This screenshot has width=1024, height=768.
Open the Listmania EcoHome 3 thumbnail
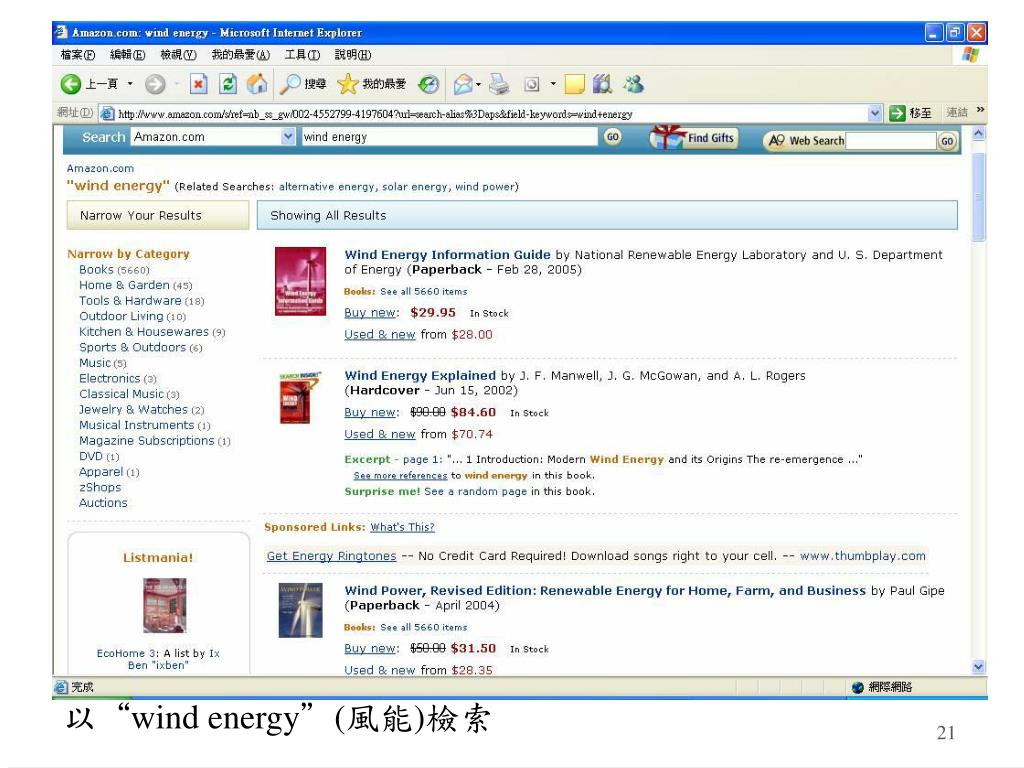165,605
